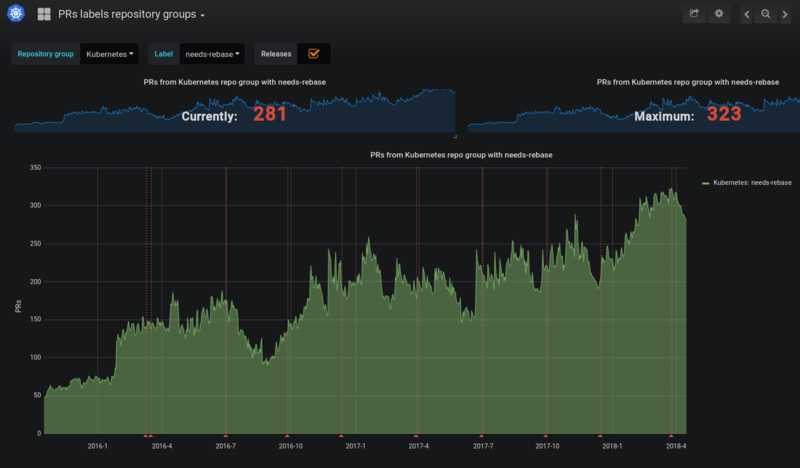Click the 350 y-axis label
800x468 pixels.
coord(35,167)
